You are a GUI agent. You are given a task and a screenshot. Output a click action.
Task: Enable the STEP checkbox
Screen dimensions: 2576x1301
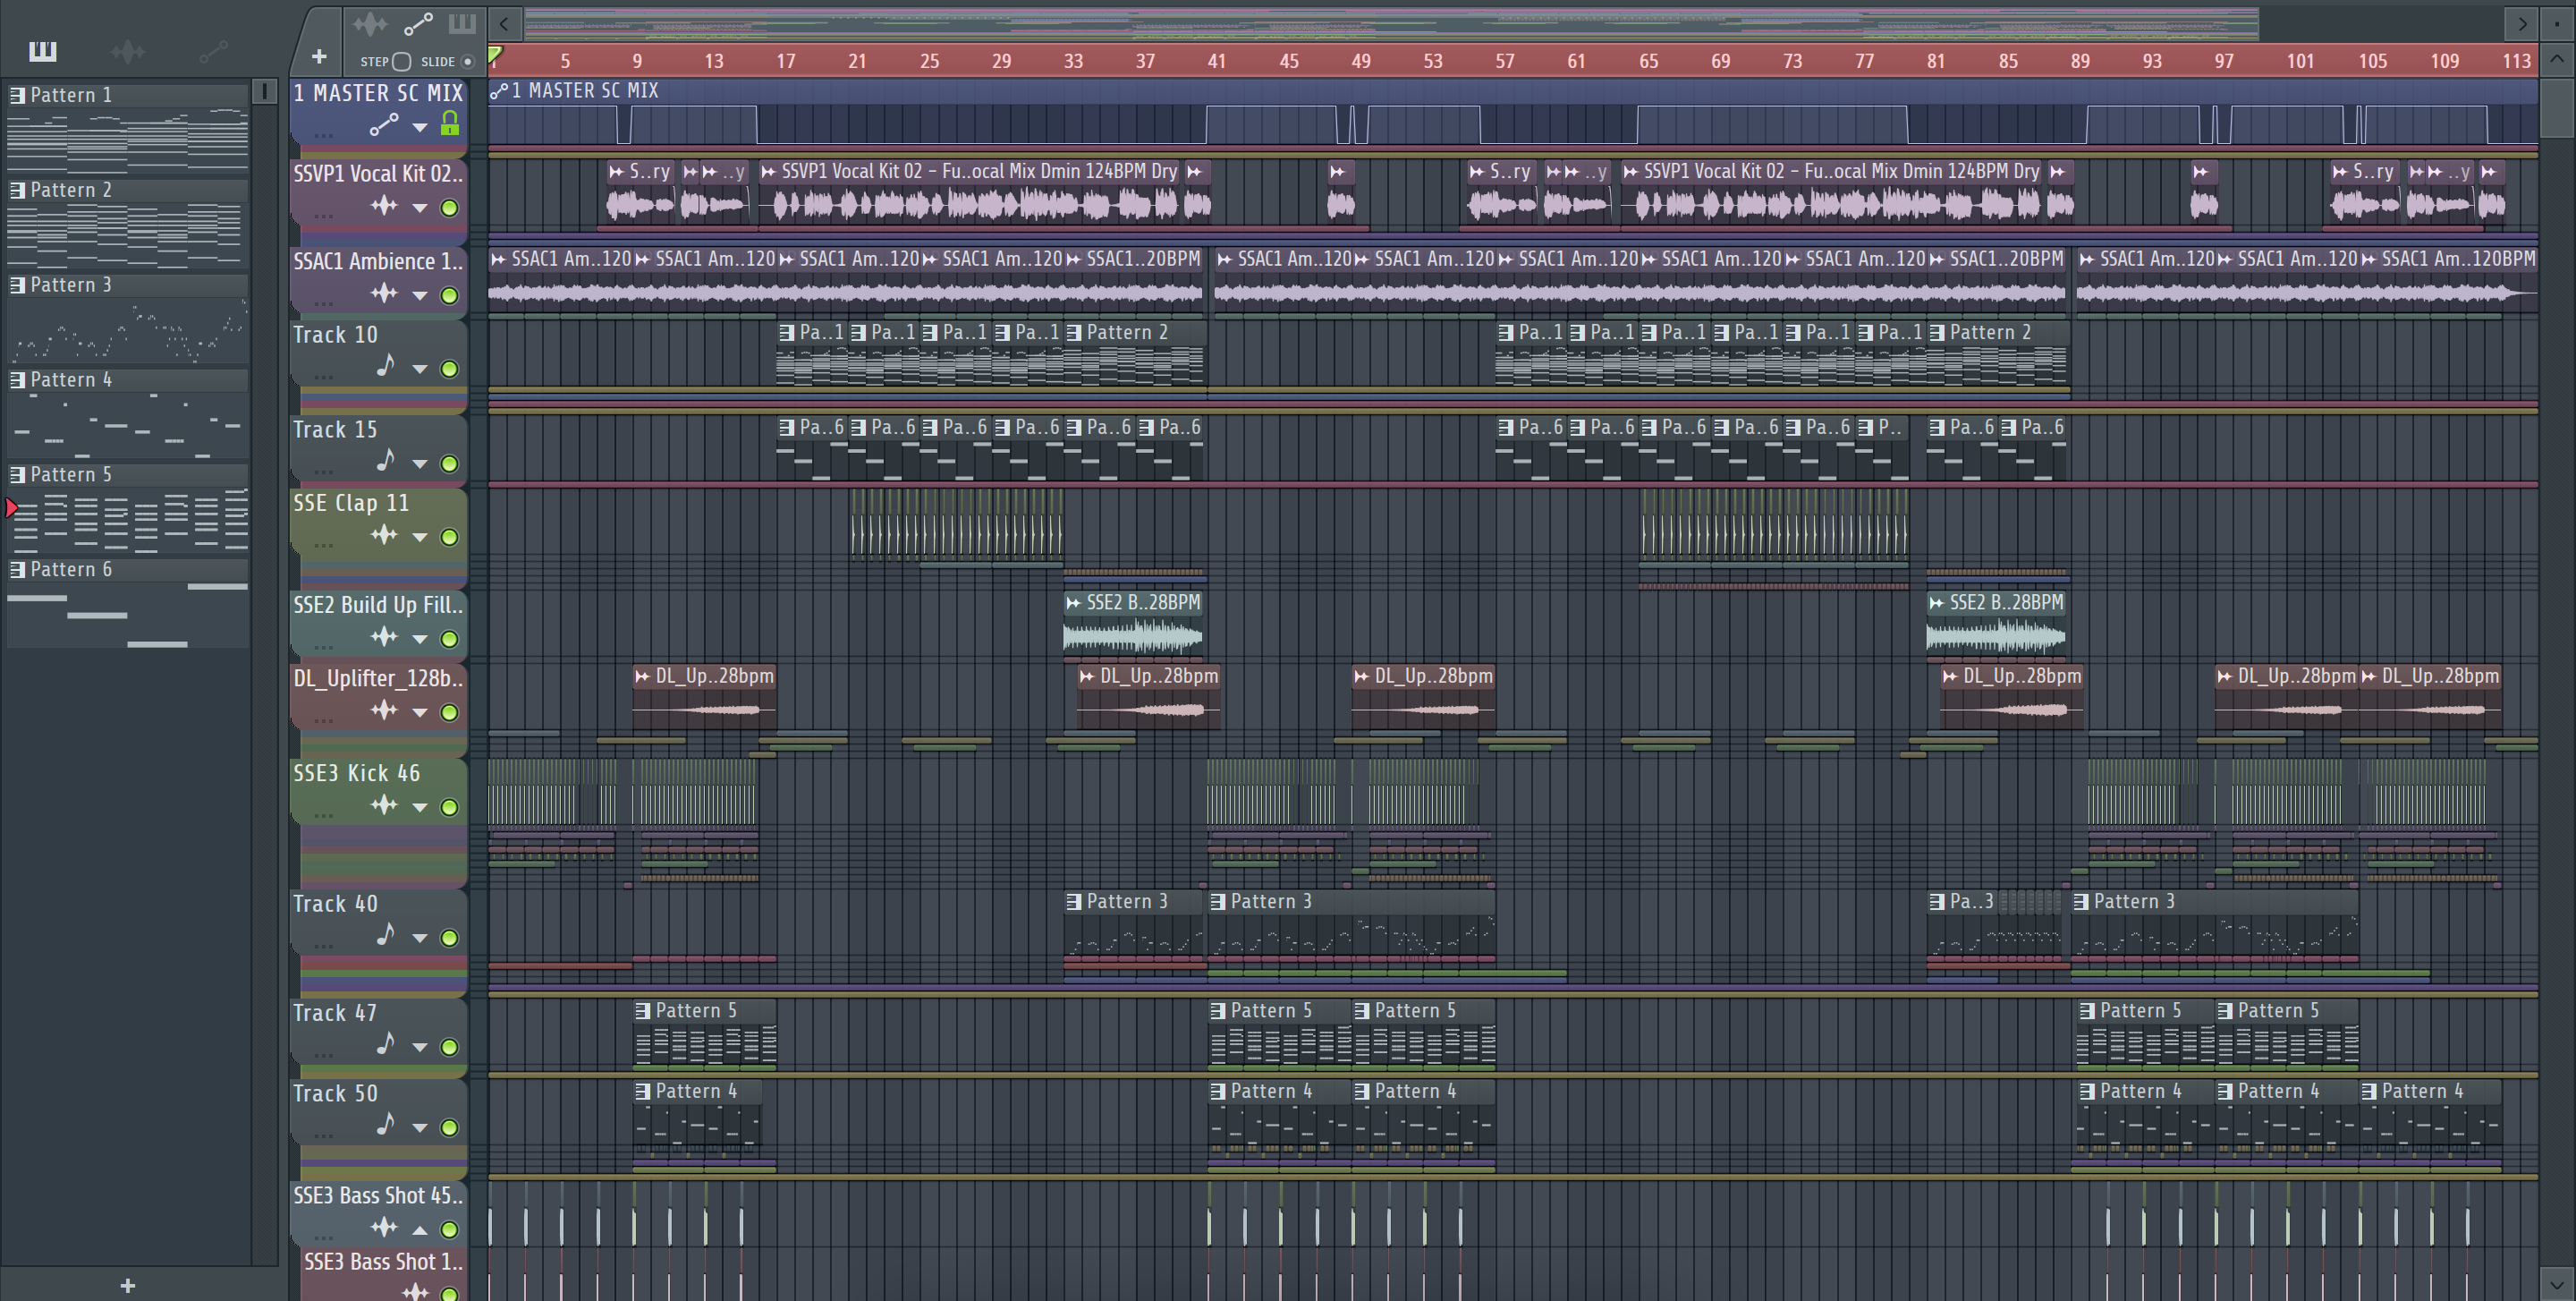pyautogui.click(x=401, y=62)
